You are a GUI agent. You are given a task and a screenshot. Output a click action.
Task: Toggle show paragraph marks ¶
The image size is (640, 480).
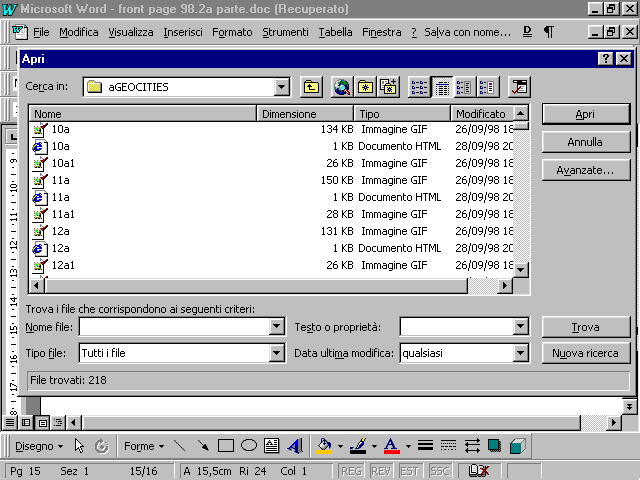click(549, 32)
